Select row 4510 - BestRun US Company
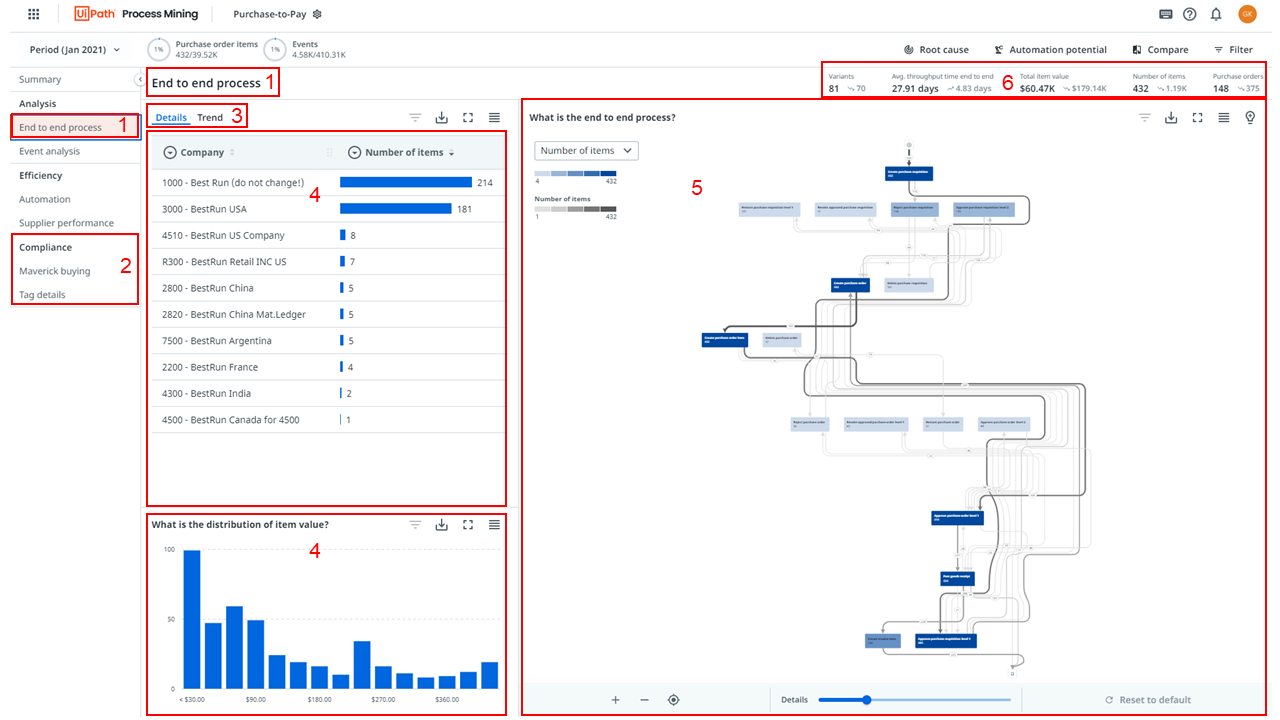This screenshot has width=1280, height=720. click(x=328, y=235)
